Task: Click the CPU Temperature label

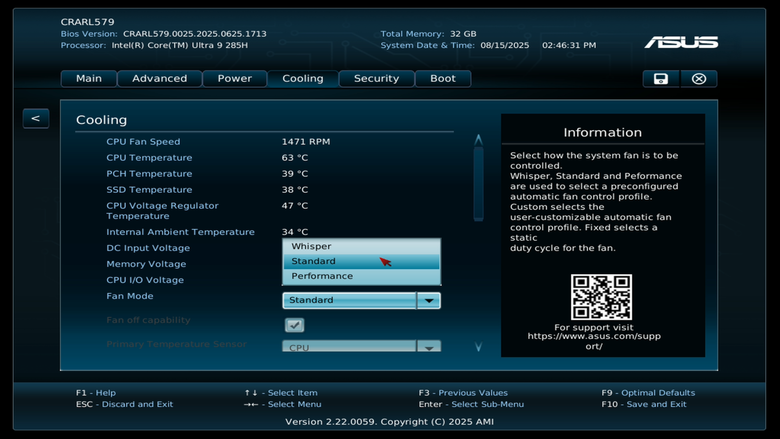Action: click(x=149, y=158)
